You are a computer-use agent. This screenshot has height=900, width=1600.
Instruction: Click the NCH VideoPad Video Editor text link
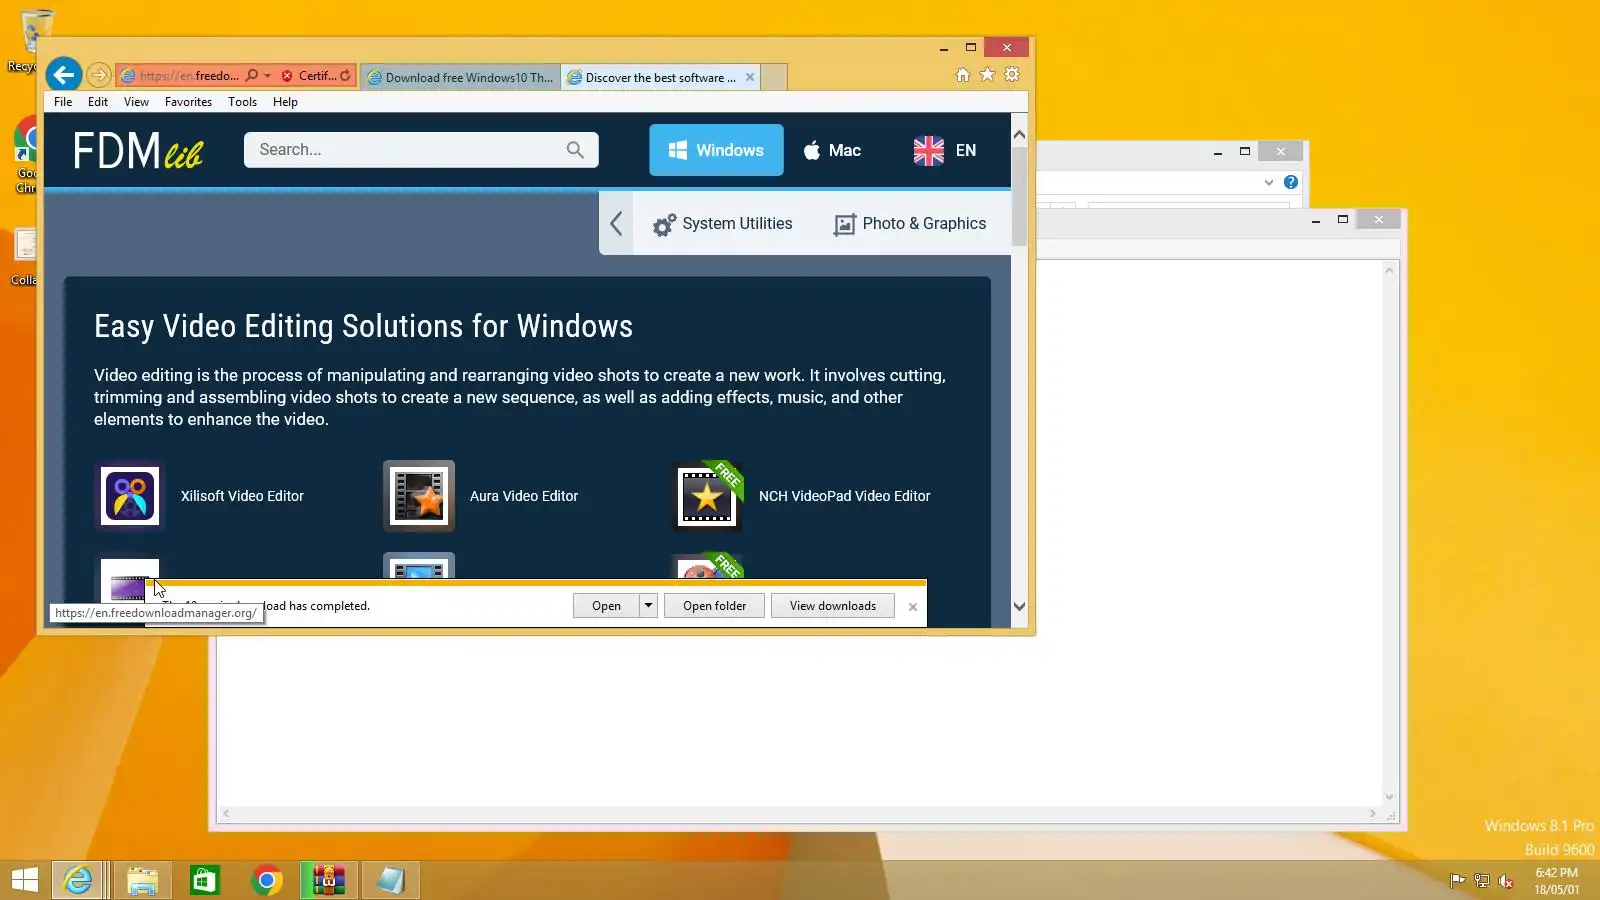(x=844, y=496)
